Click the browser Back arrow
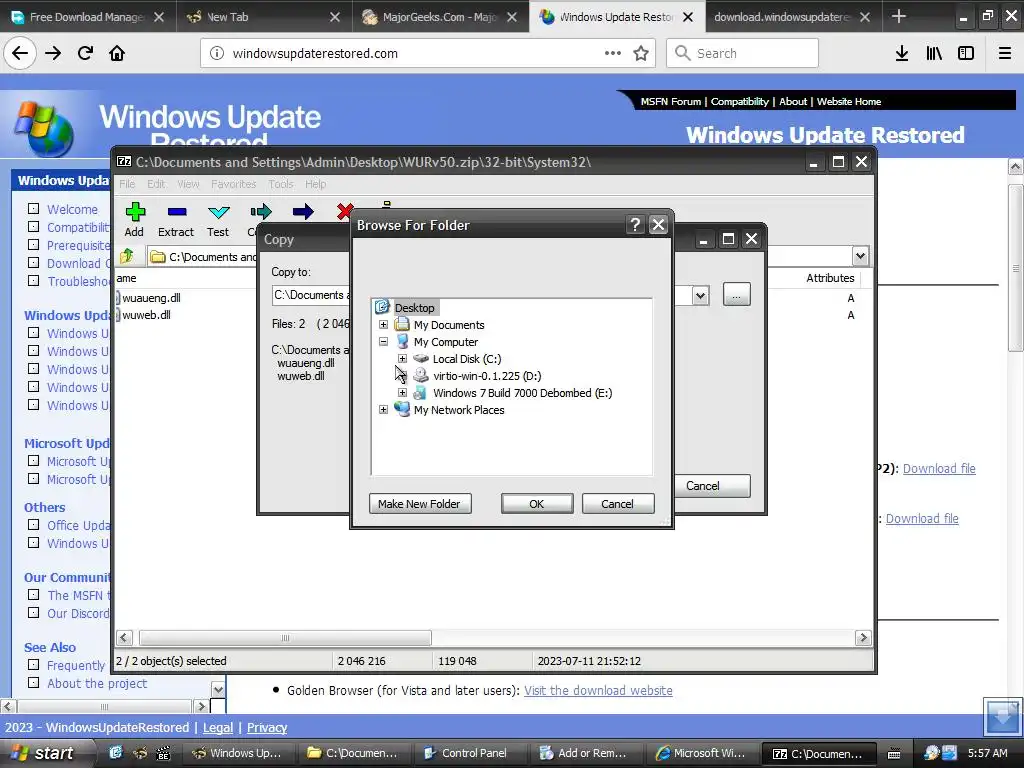 20,53
